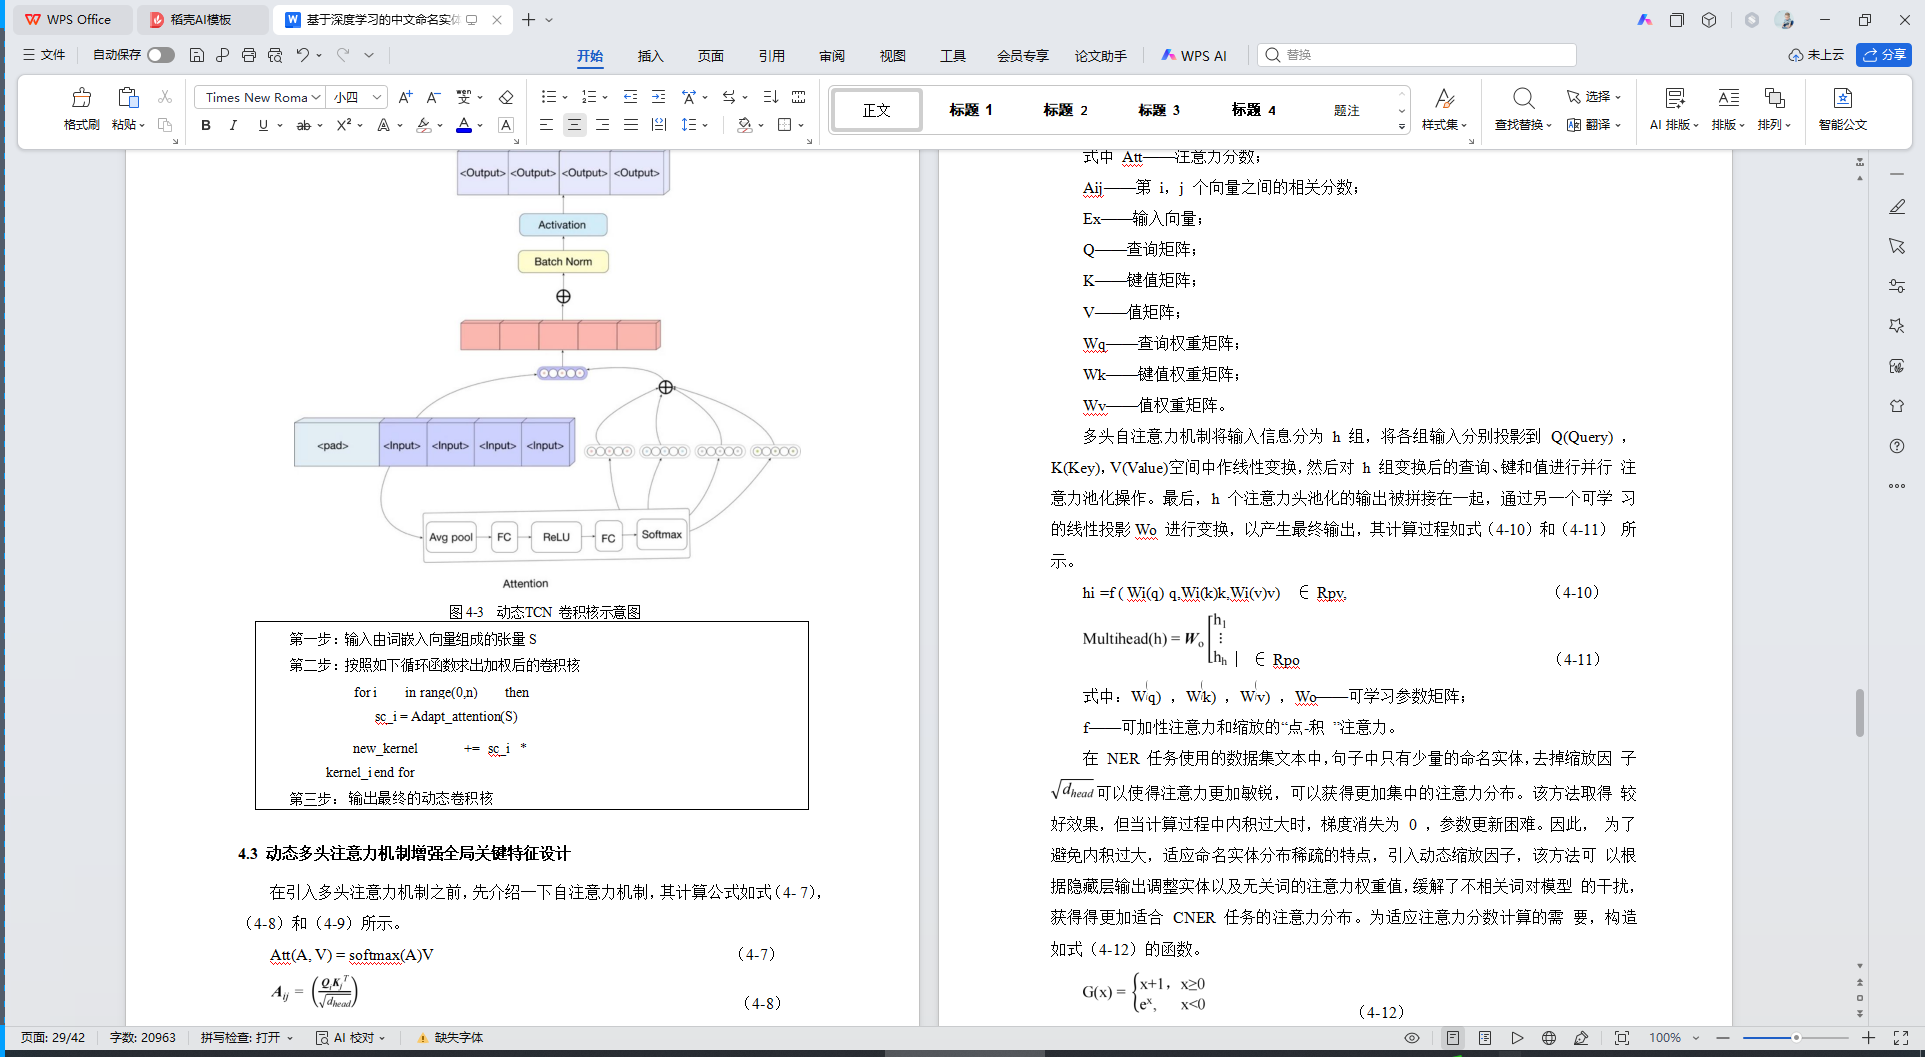Click the reading mode eye icon
The height and width of the screenshot is (1057, 1925).
[1412, 1038]
